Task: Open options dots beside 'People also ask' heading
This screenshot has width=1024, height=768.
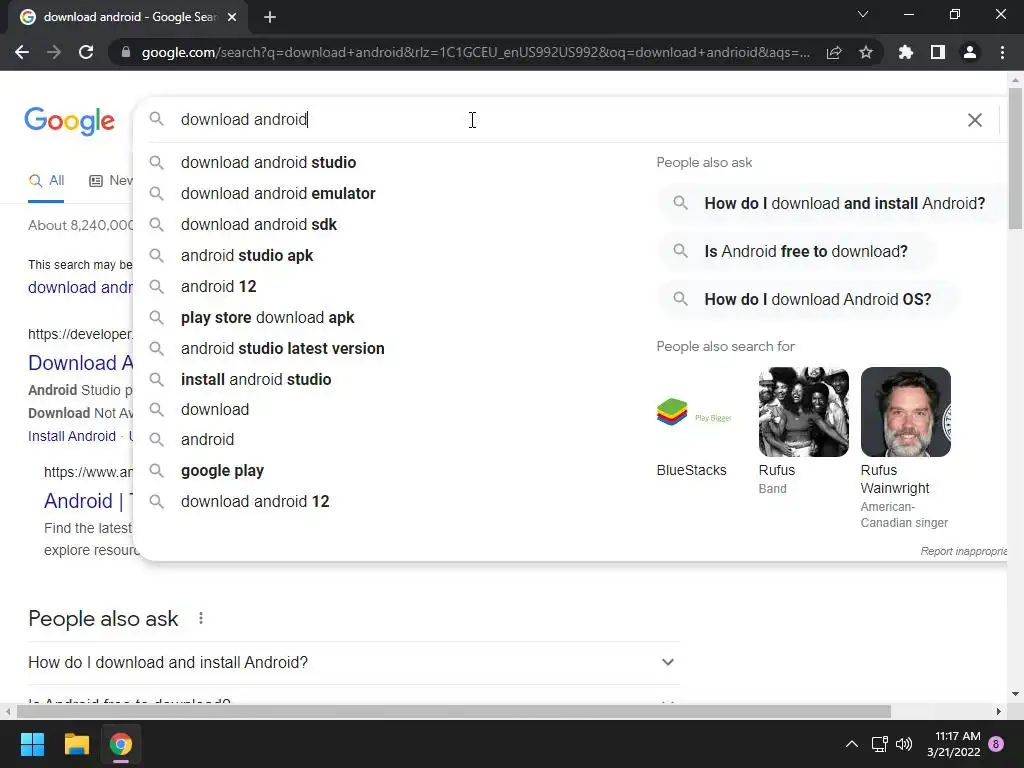Action: click(x=201, y=618)
